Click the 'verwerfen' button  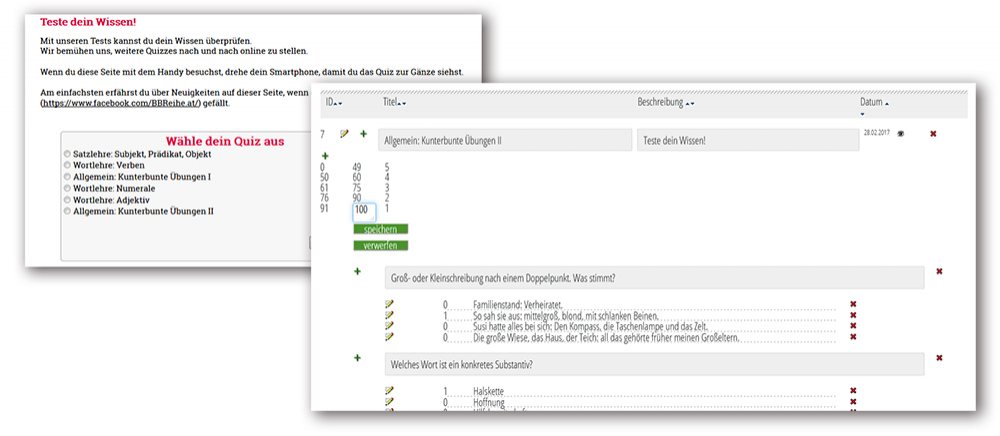click(x=380, y=245)
